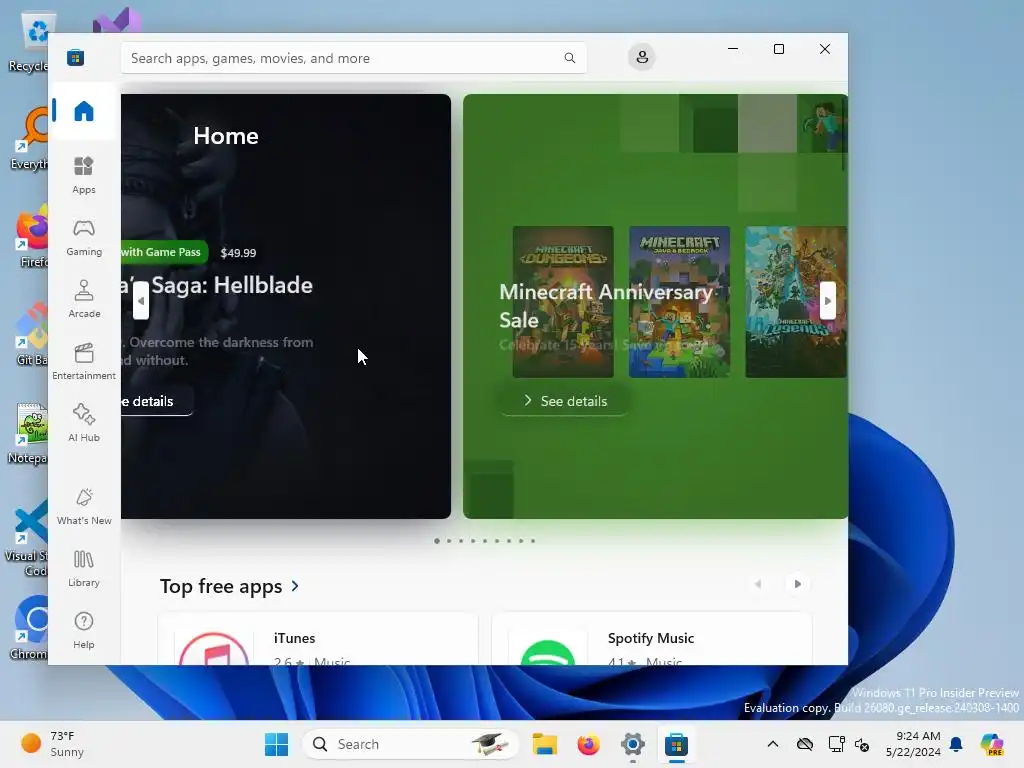
Task: Open the account profile icon
Action: pos(642,57)
